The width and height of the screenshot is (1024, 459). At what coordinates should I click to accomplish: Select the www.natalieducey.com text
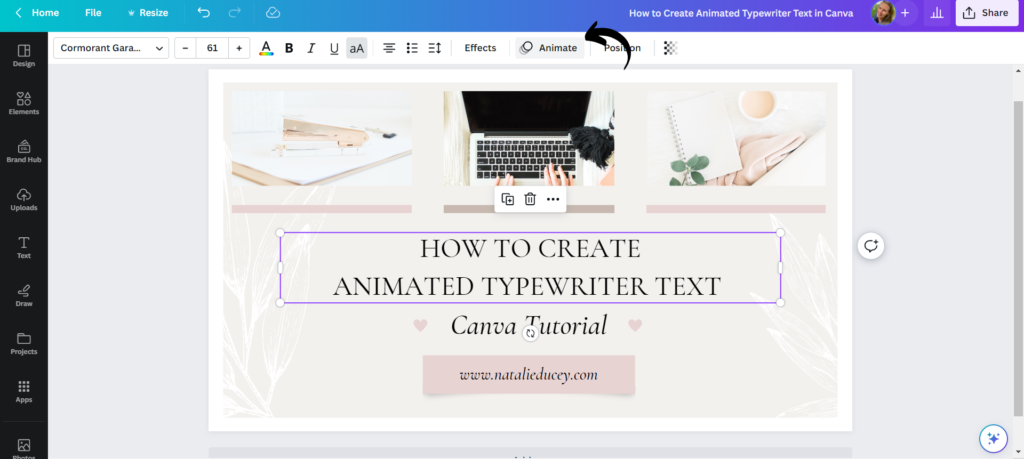click(x=528, y=375)
